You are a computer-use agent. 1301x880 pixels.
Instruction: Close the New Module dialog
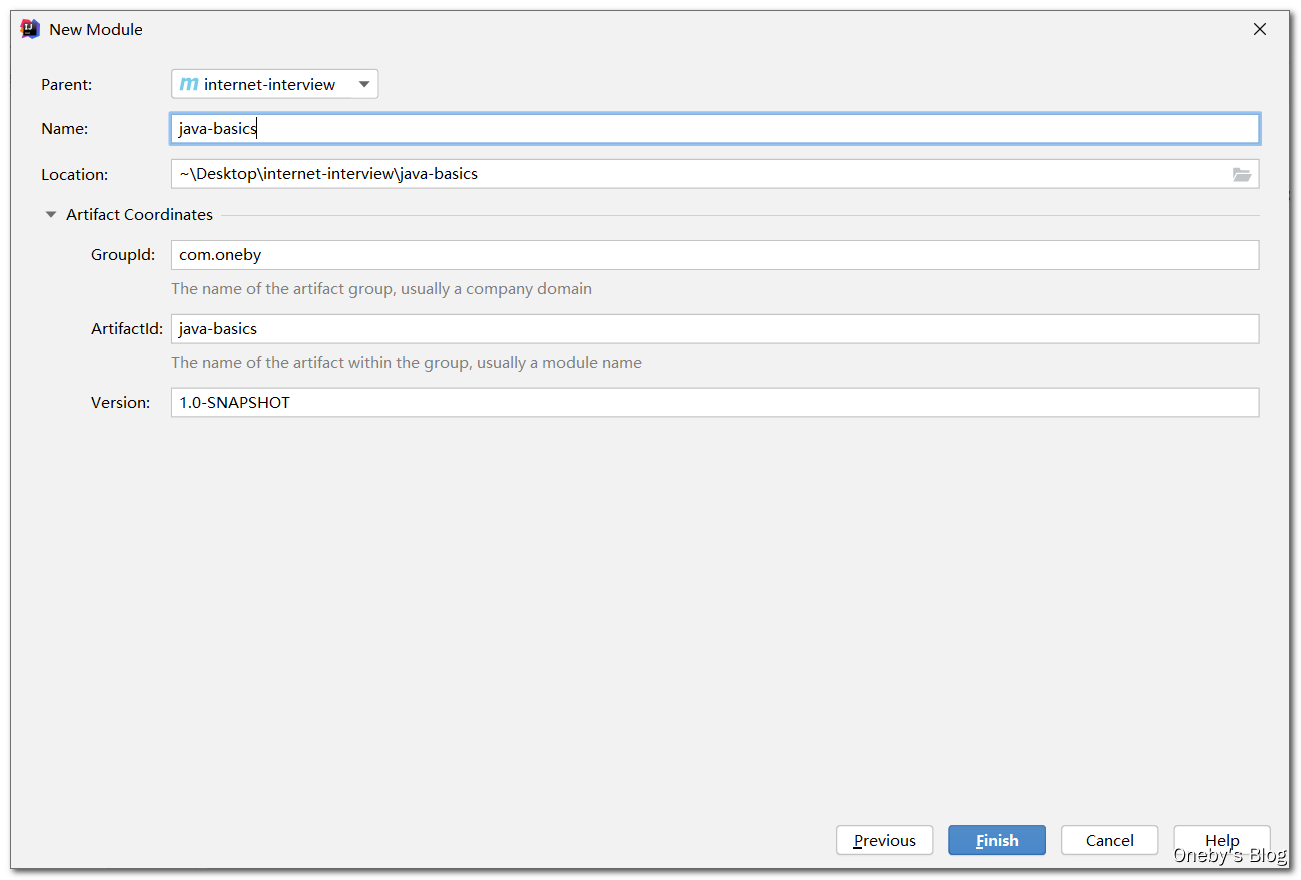[x=1260, y=30]
